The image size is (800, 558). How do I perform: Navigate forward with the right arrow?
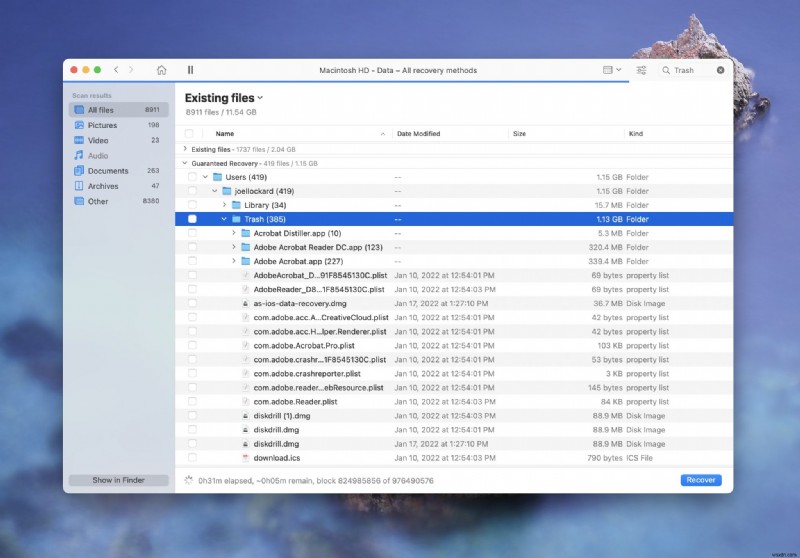tap(131, 70)
